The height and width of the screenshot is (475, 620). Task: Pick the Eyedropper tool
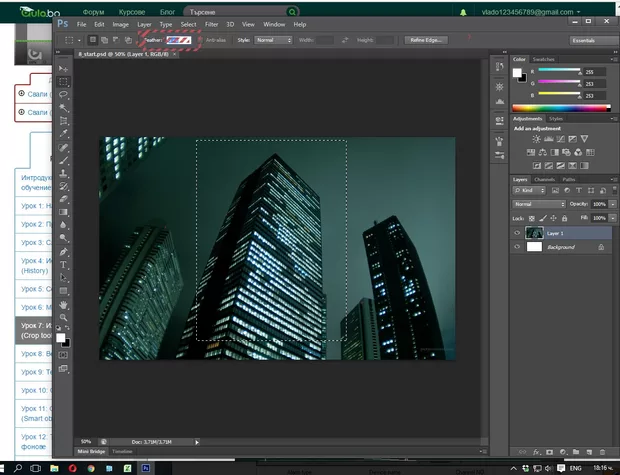(x=64, y=133)
